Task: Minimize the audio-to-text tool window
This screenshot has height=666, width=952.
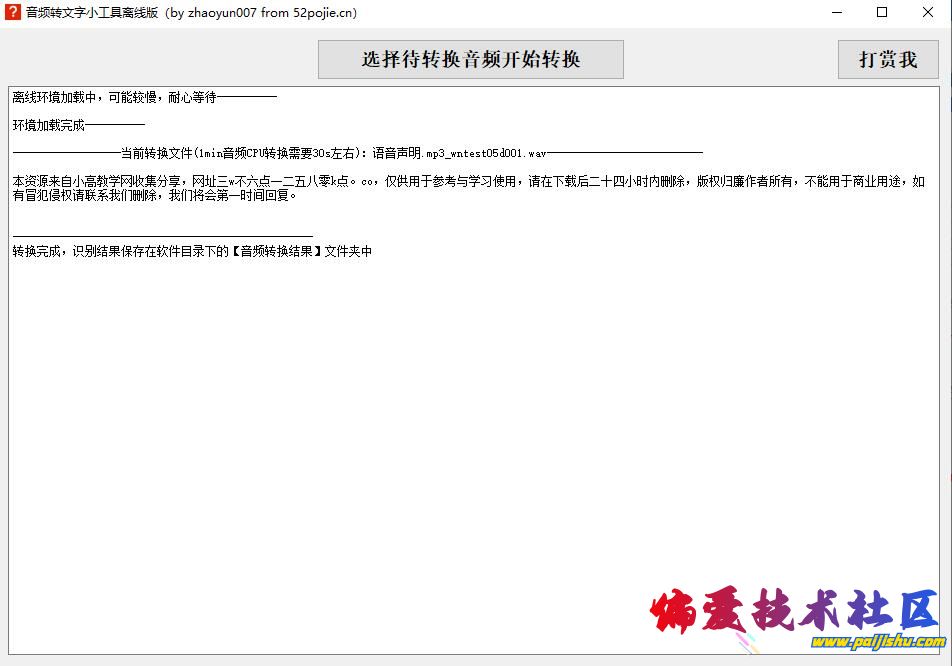Action: click(x=836, y=13)
